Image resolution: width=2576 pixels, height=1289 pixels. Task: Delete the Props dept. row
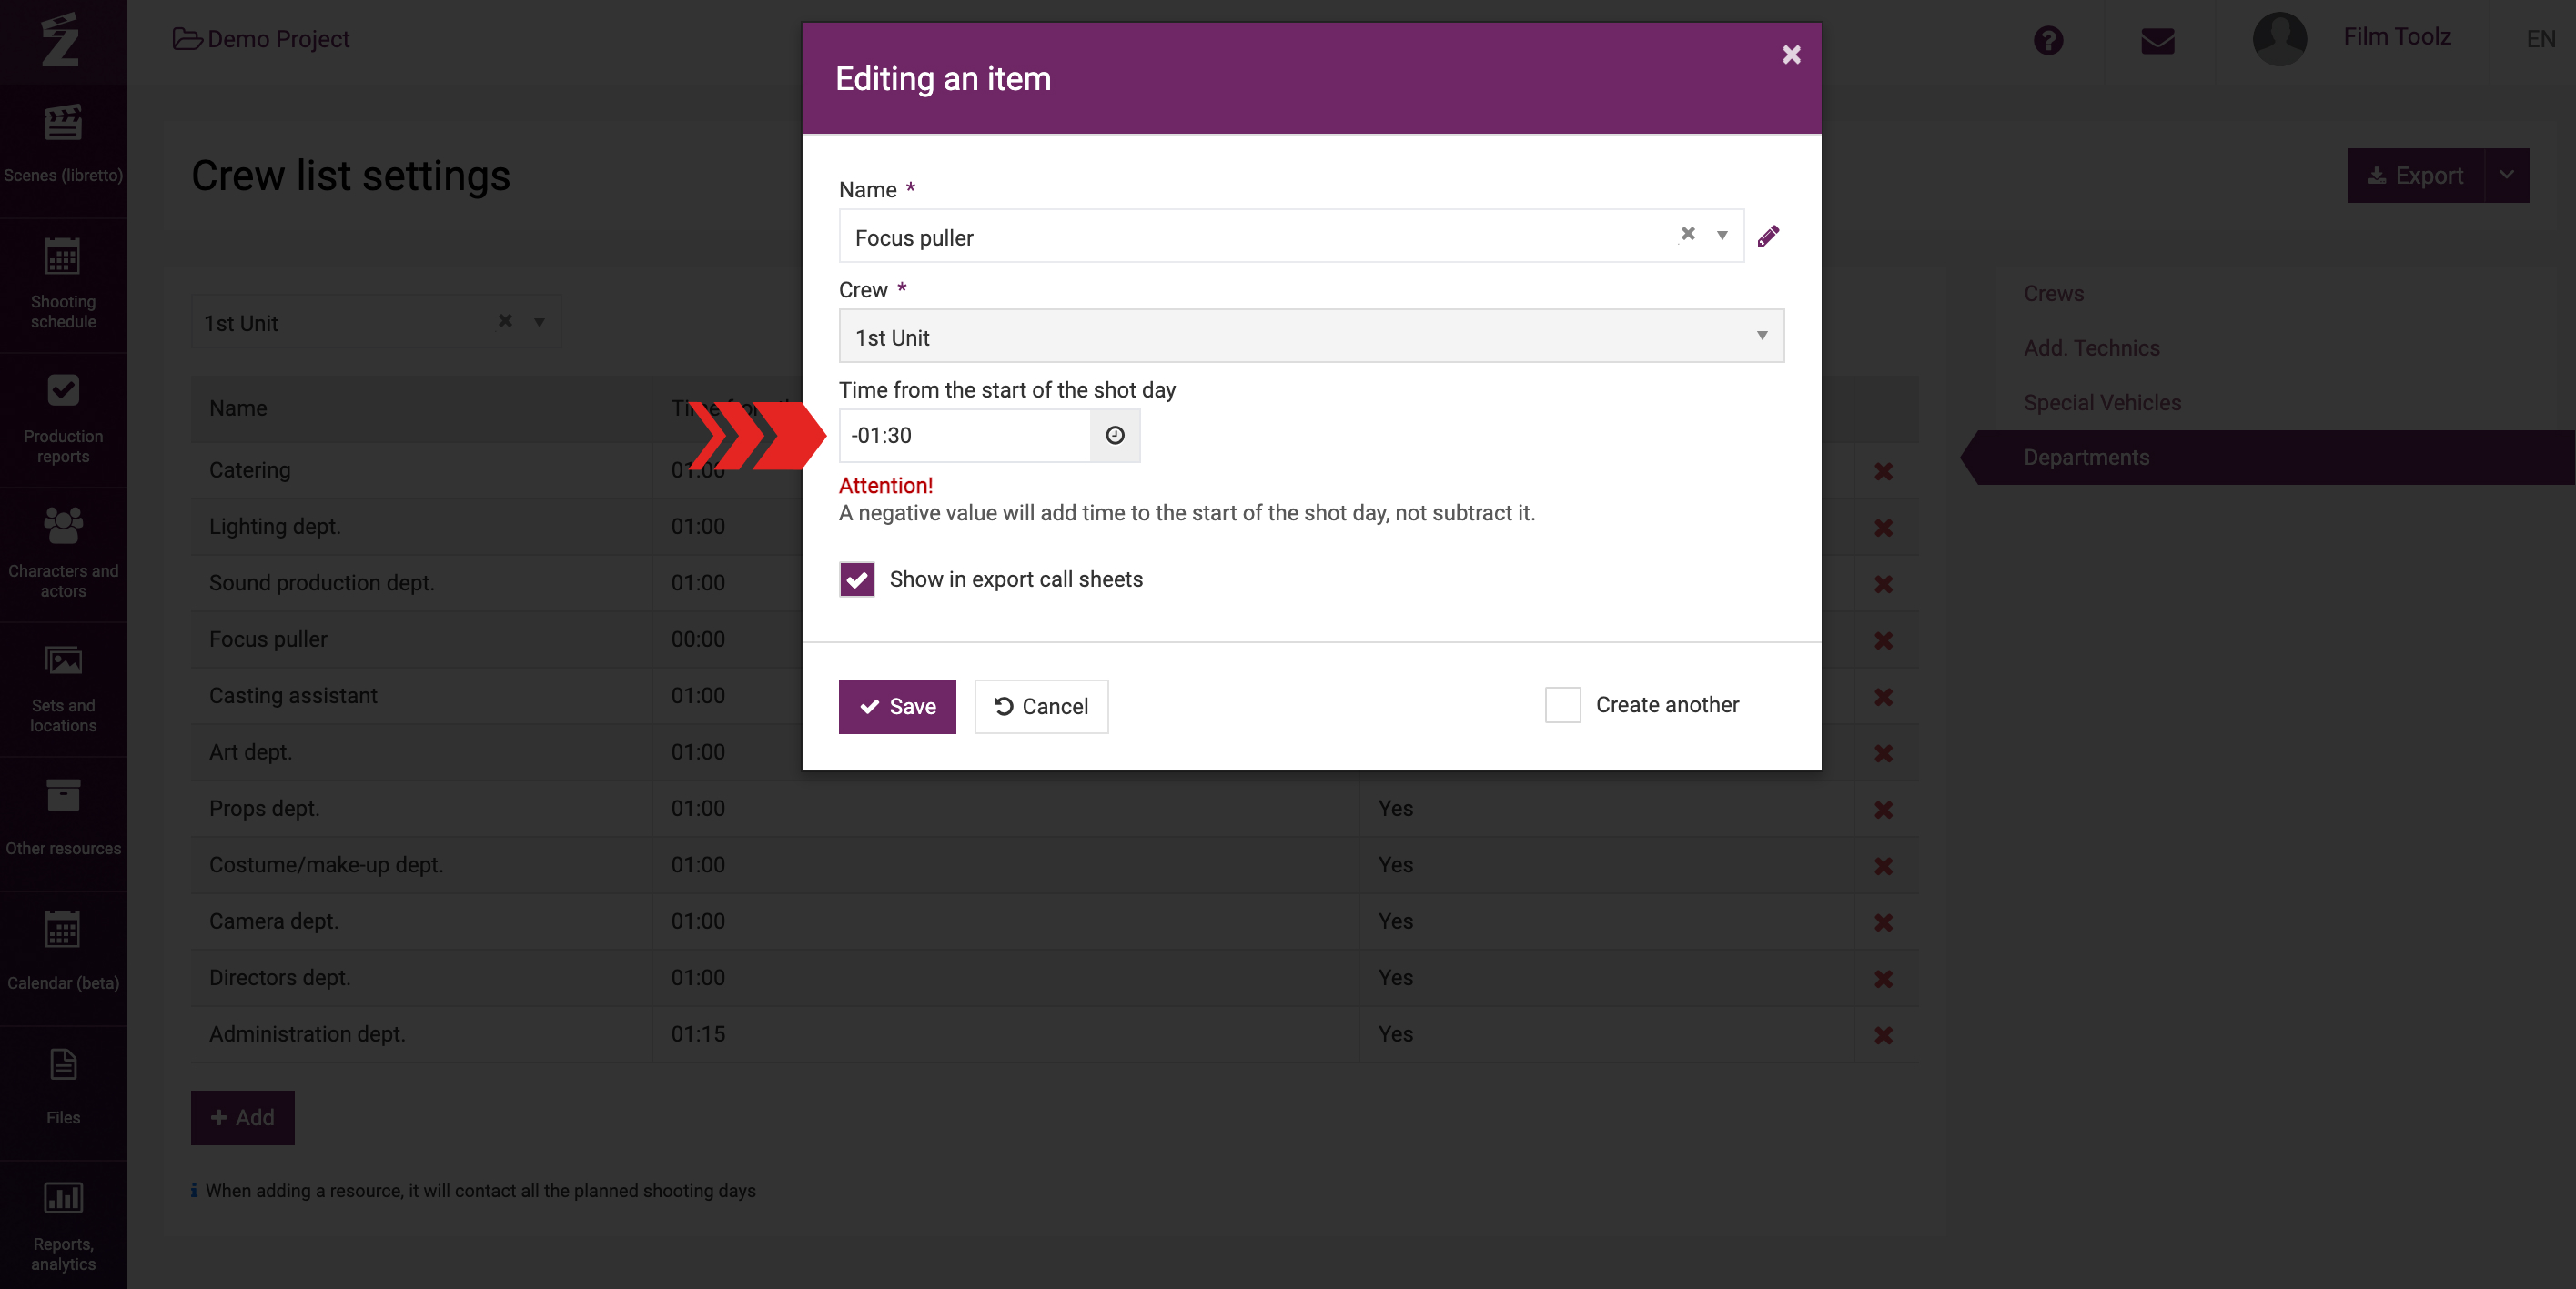[x=1883, y=810]
